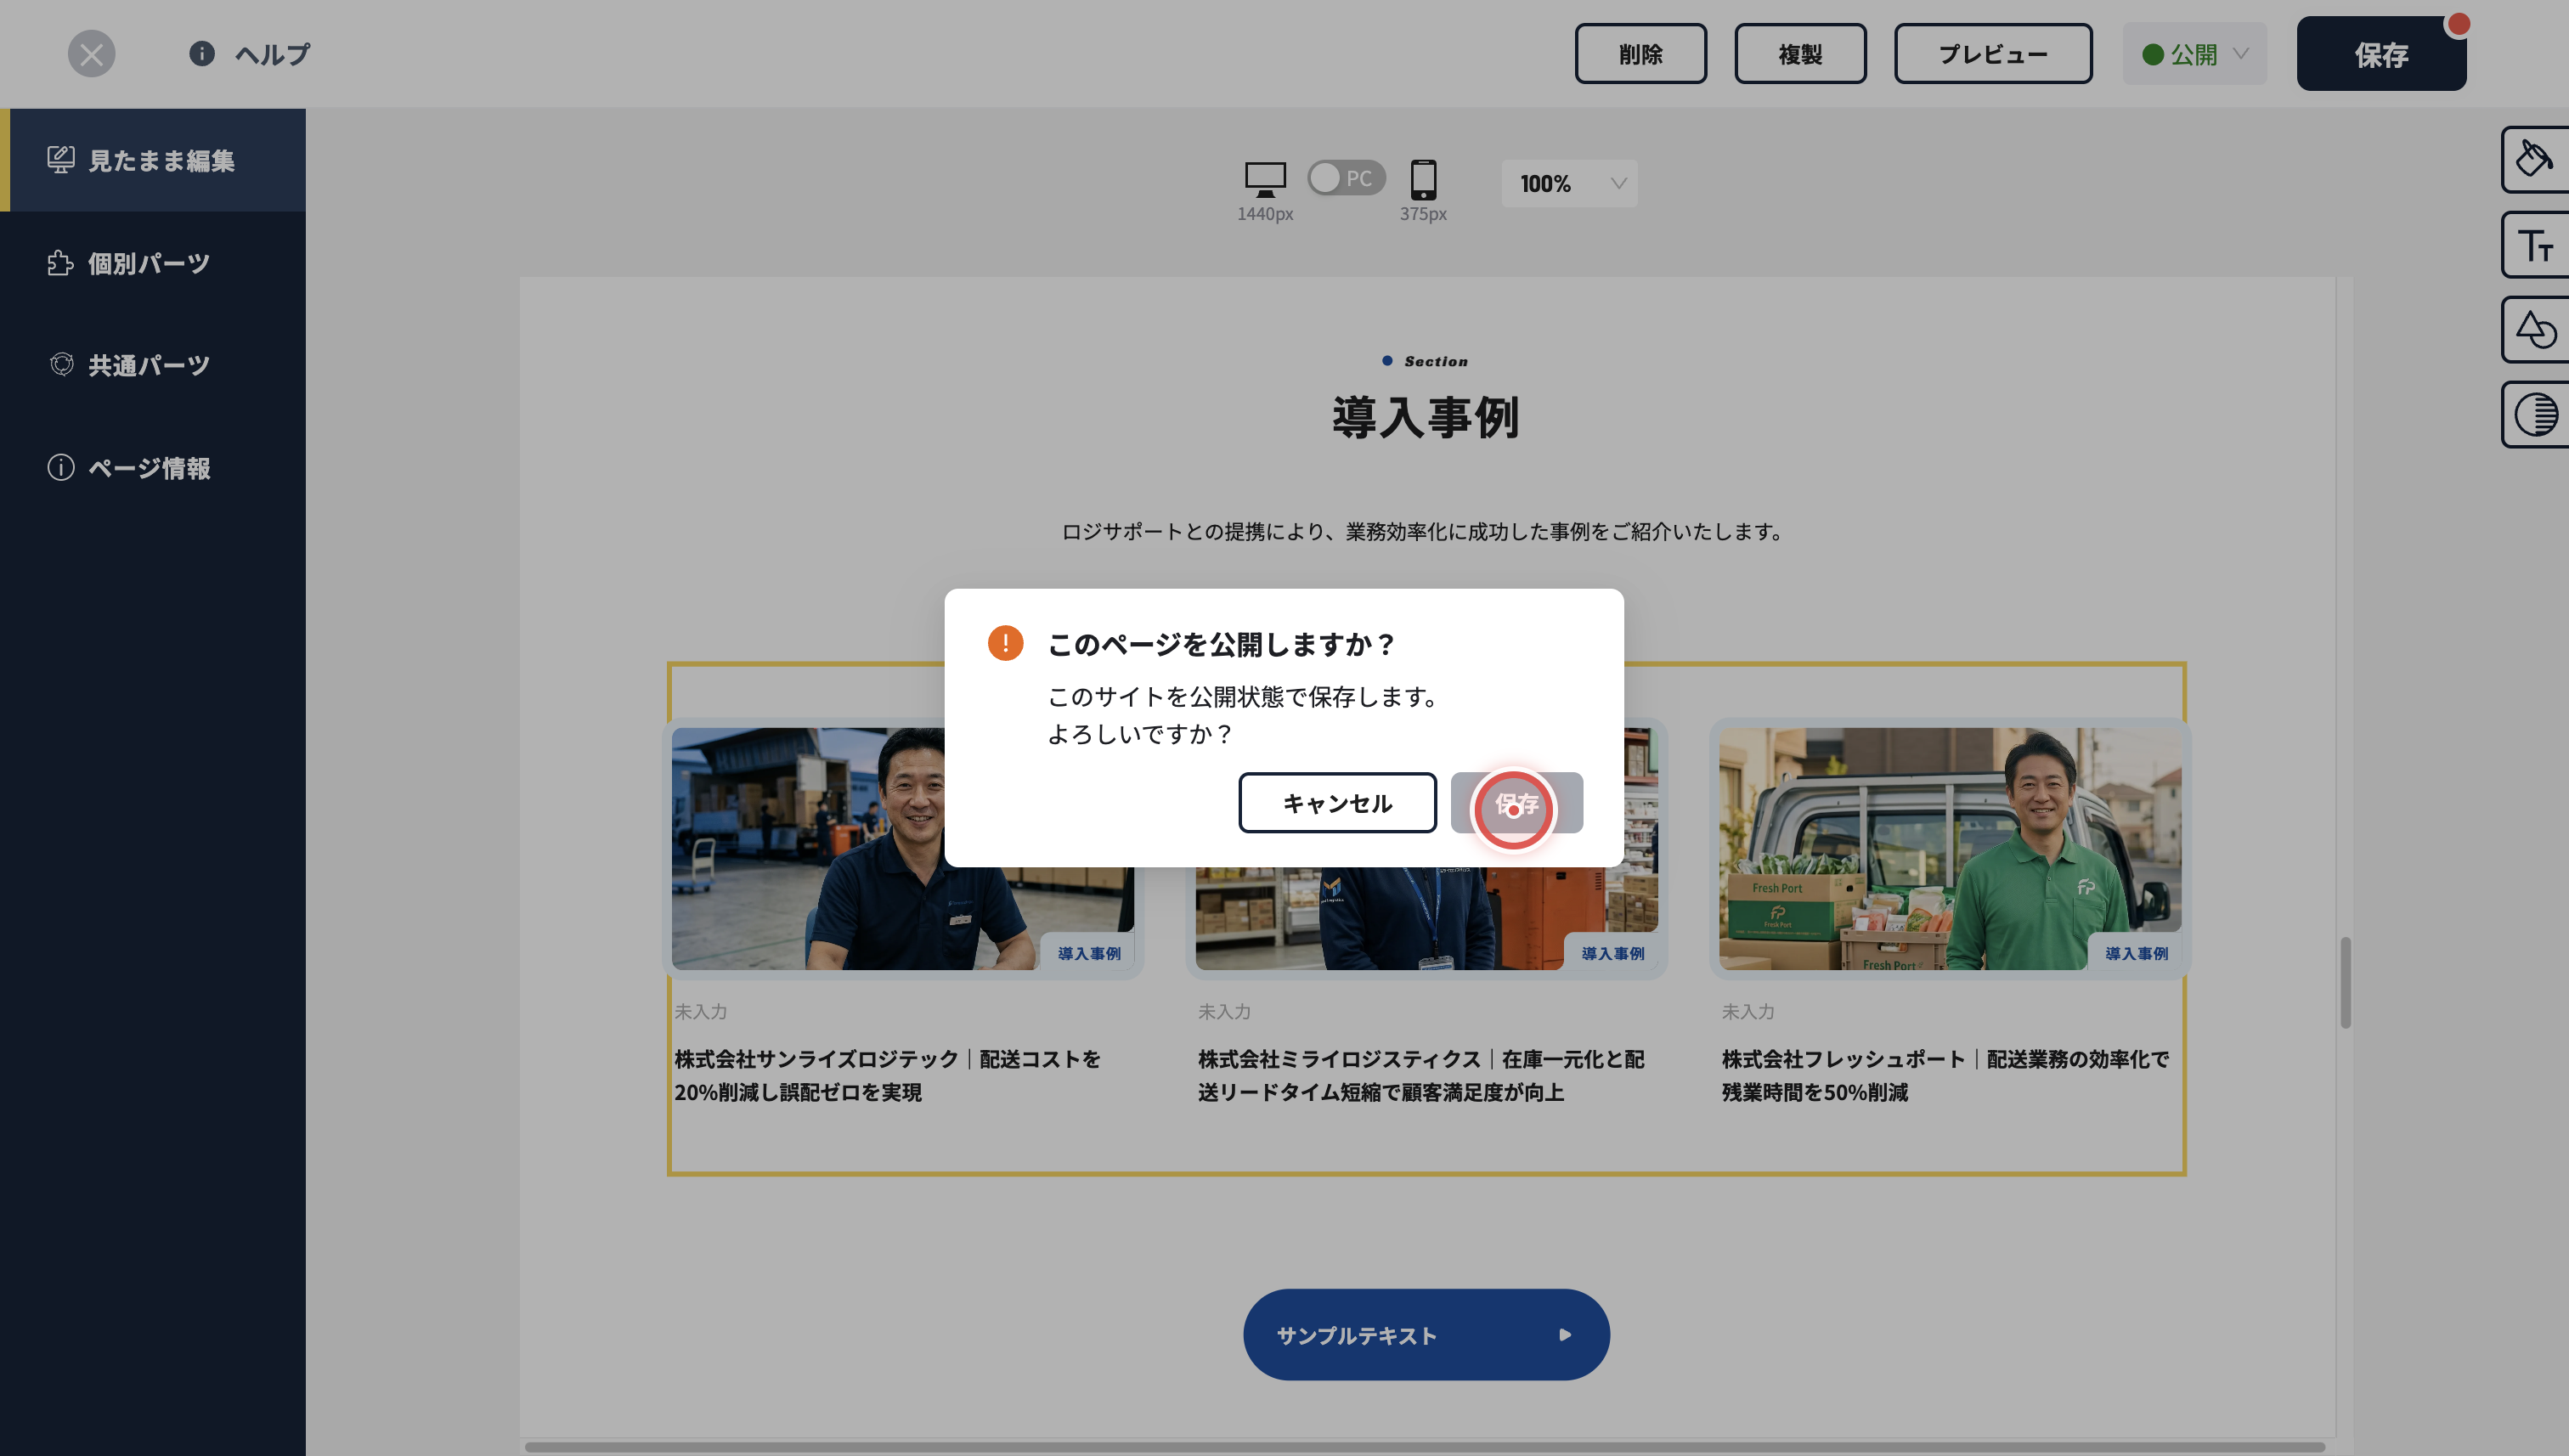Click the このサイトを公開状態で保存します message
Image resolution: width=2569 pixels, height=1456 pixels.
[1243, 697]
